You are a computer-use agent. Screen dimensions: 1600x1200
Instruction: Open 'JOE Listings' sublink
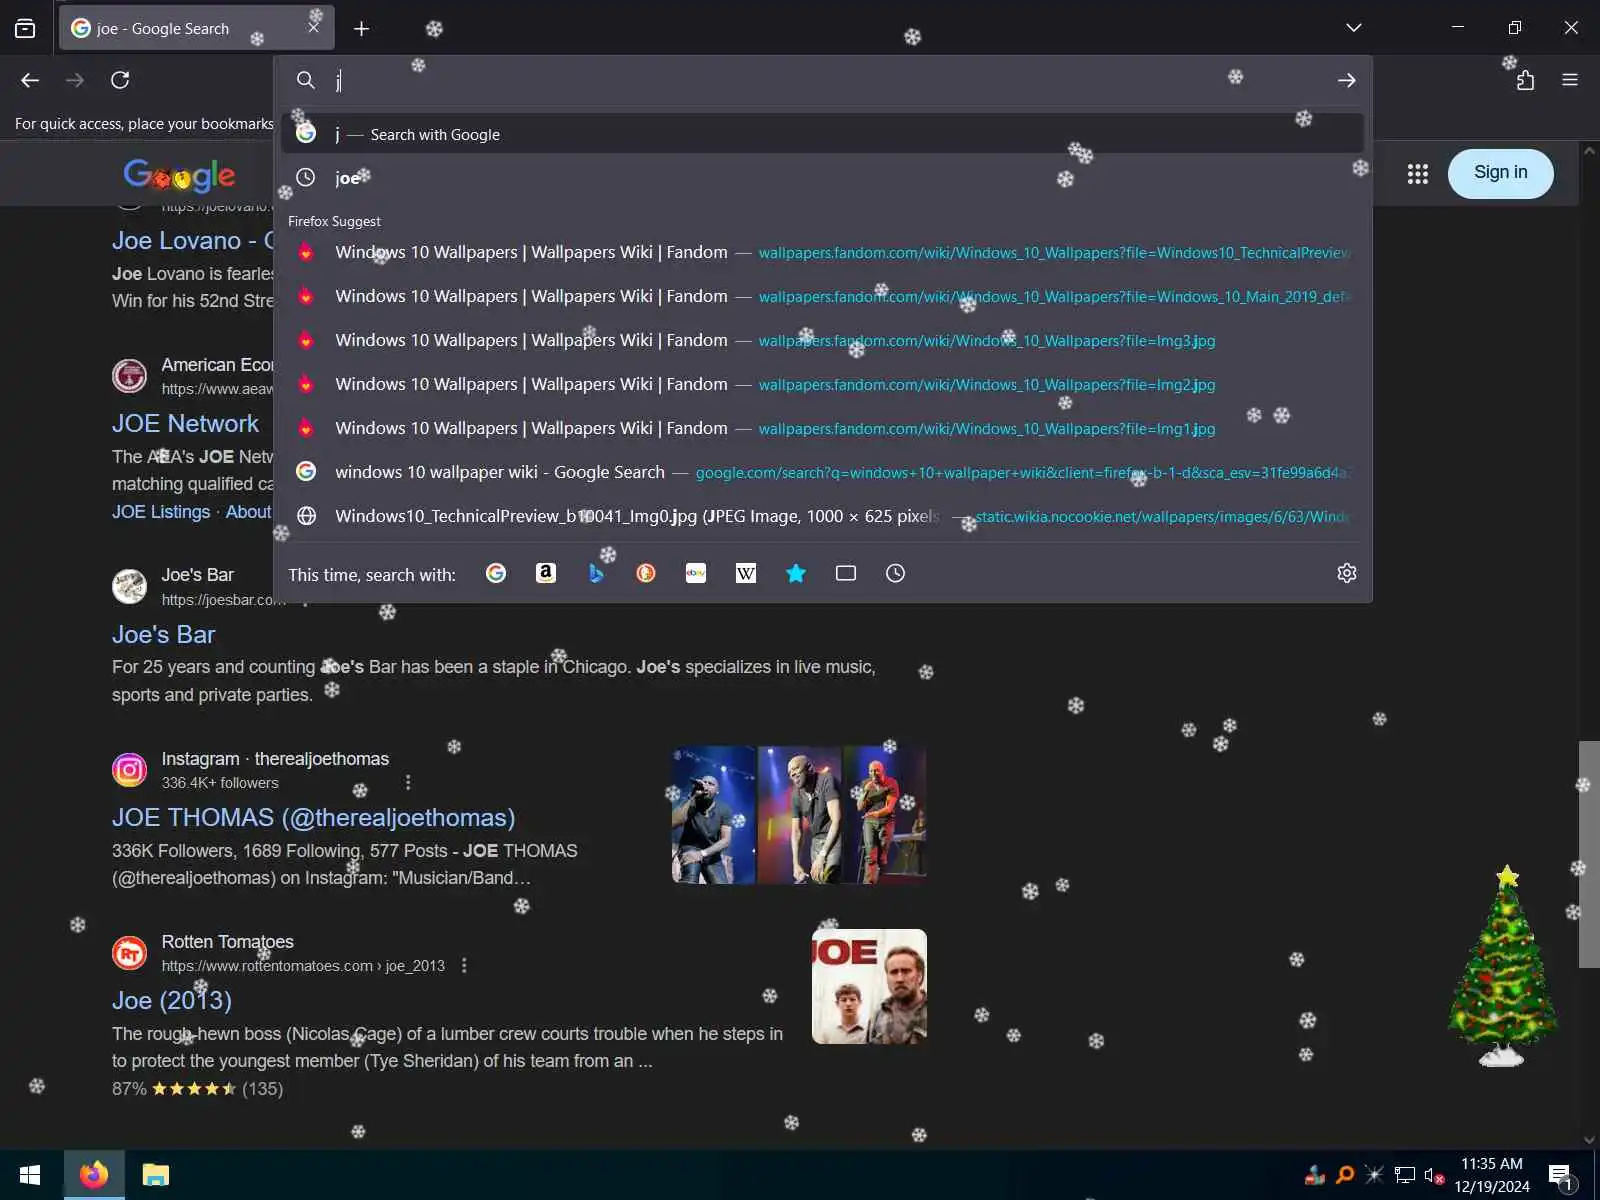pos(161,511)
